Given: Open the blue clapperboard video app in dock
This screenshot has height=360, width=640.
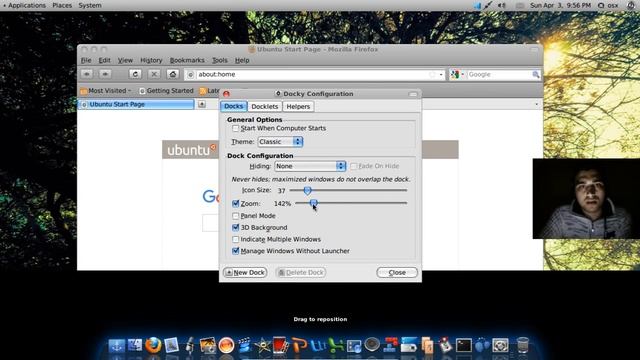Looking at the screenshot, I should [244, 345].
